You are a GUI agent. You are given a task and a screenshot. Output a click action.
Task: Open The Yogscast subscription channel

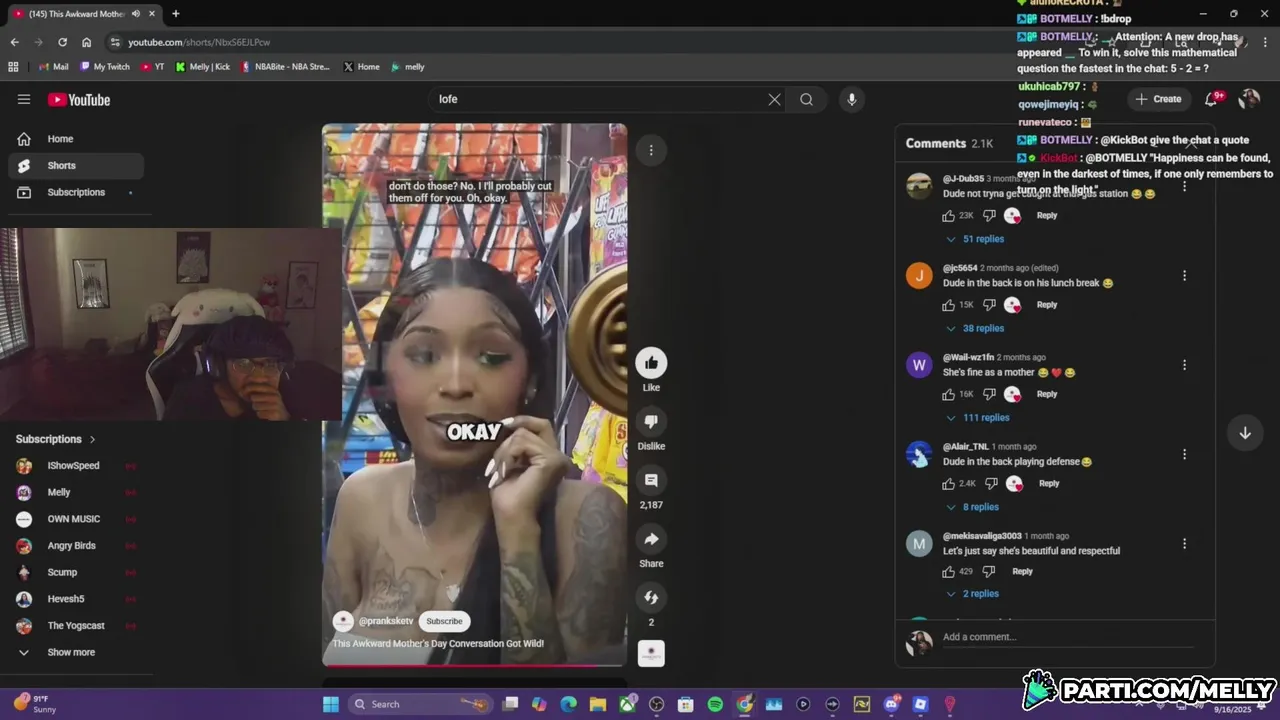(76, 626)
